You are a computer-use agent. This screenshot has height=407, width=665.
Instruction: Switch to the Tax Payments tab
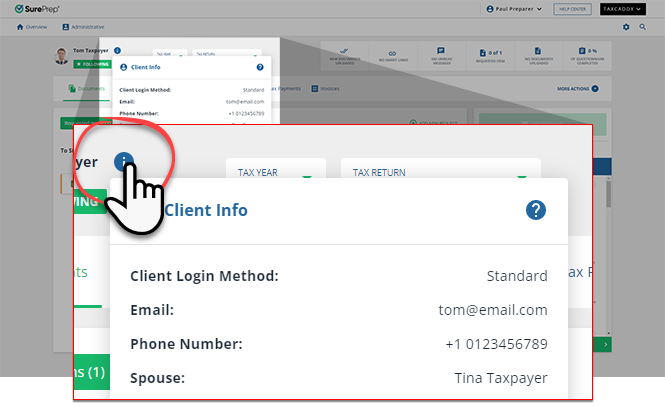click(x=287, y=89)
